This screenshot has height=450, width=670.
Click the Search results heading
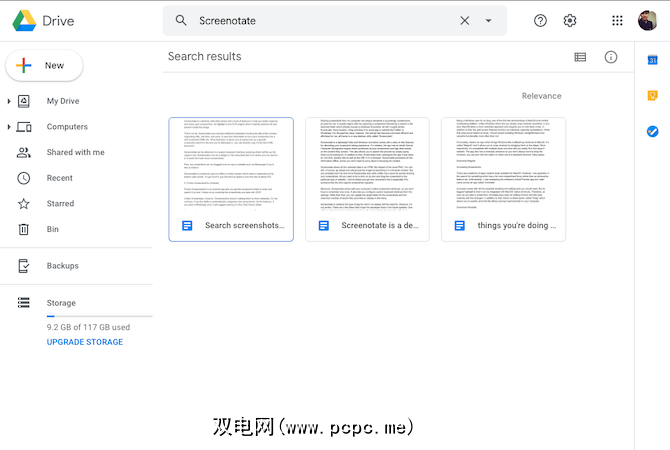(204, 56)
